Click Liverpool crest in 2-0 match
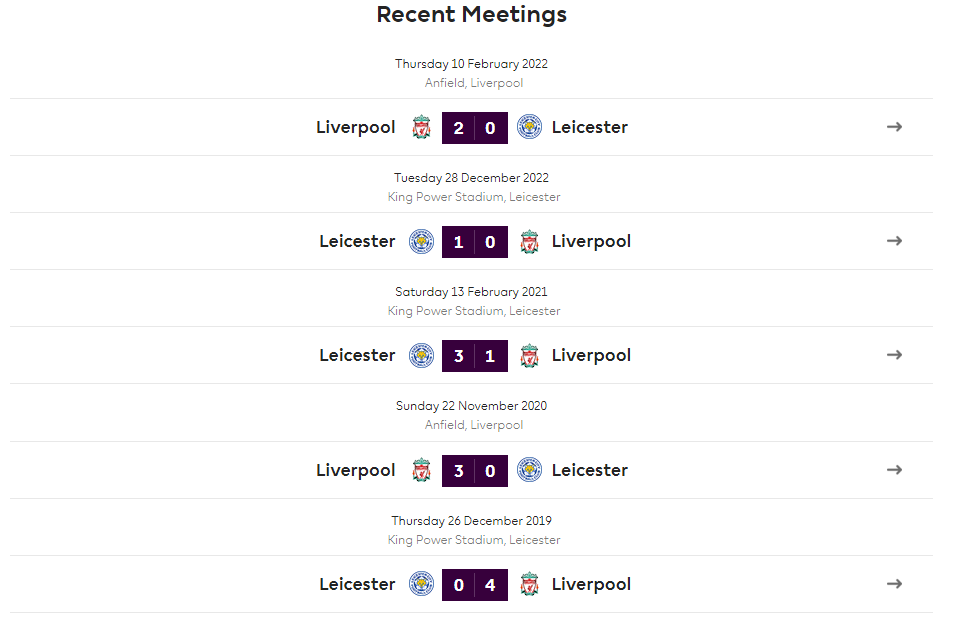 tap(422, 127)
